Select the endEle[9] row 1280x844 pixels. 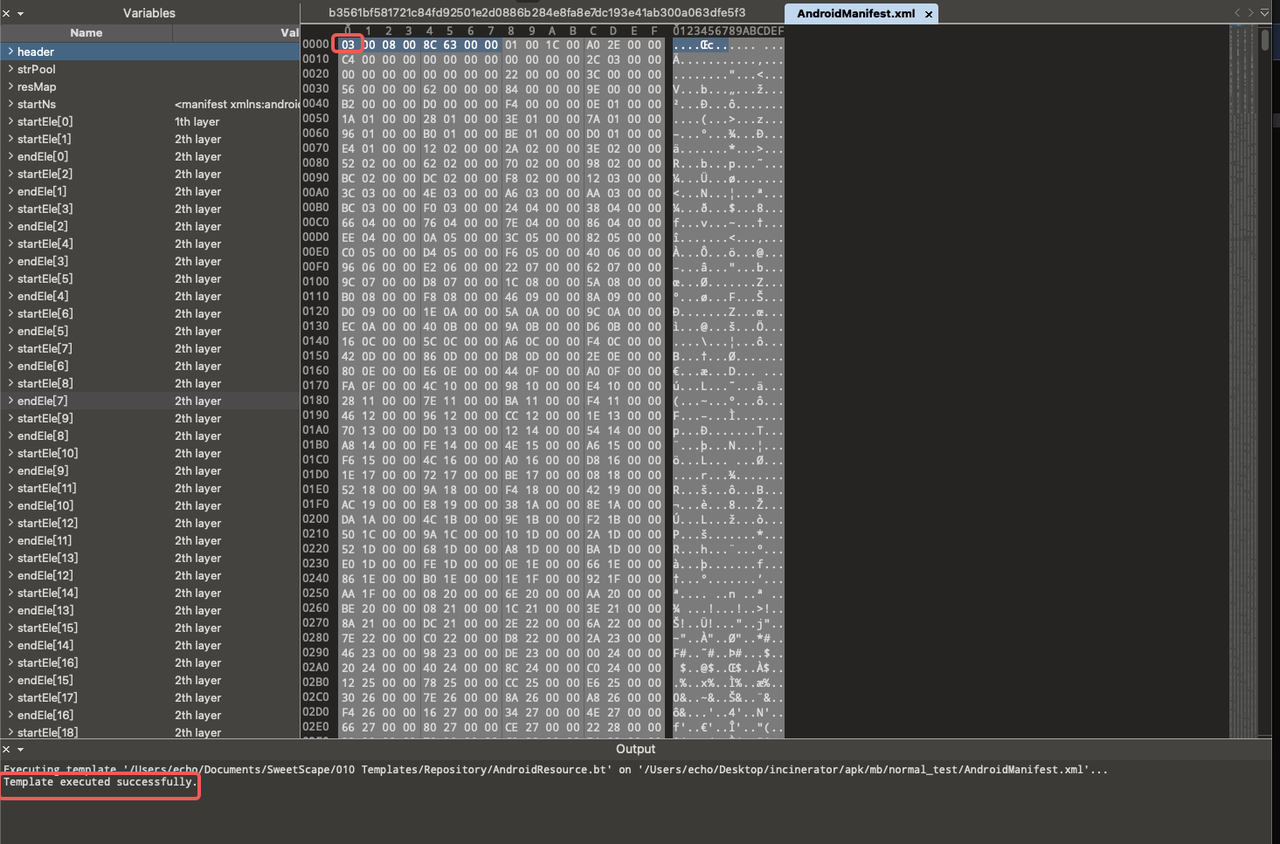(150, 471)
